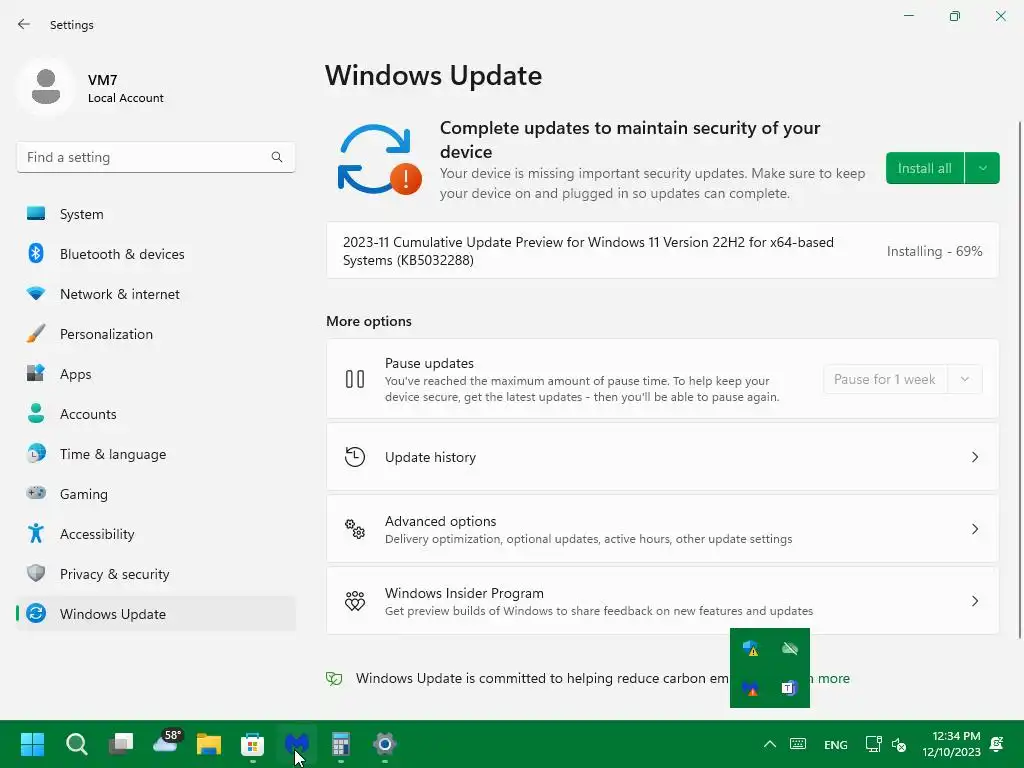Screen dimensions: 1024x768
Task: Click the Install all button
Action: pyautogui.click(x=925, y=168)
